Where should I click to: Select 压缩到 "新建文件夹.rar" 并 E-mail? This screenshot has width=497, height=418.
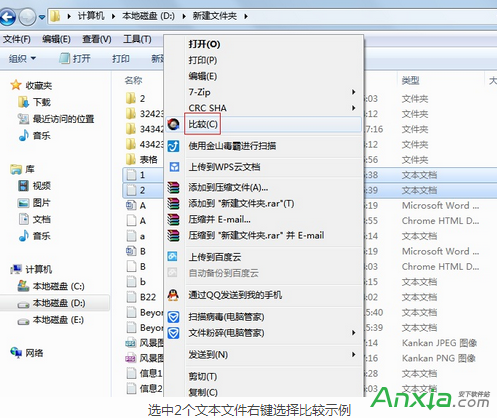click(x=256, y=235)
